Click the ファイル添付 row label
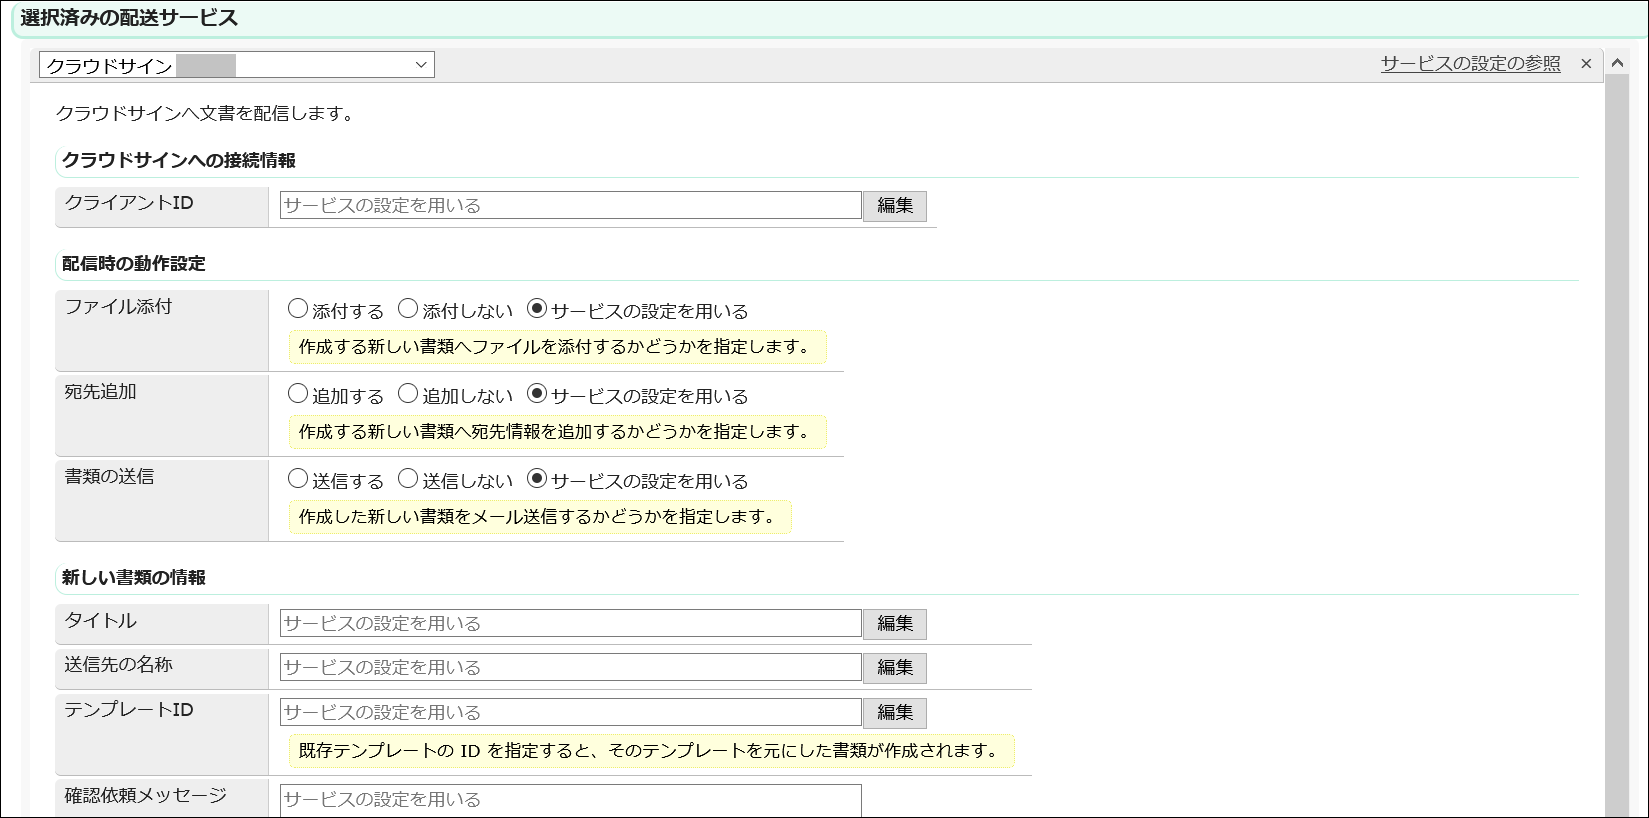Viewport: 1649px width, 818px height. (x=119, y=307)
